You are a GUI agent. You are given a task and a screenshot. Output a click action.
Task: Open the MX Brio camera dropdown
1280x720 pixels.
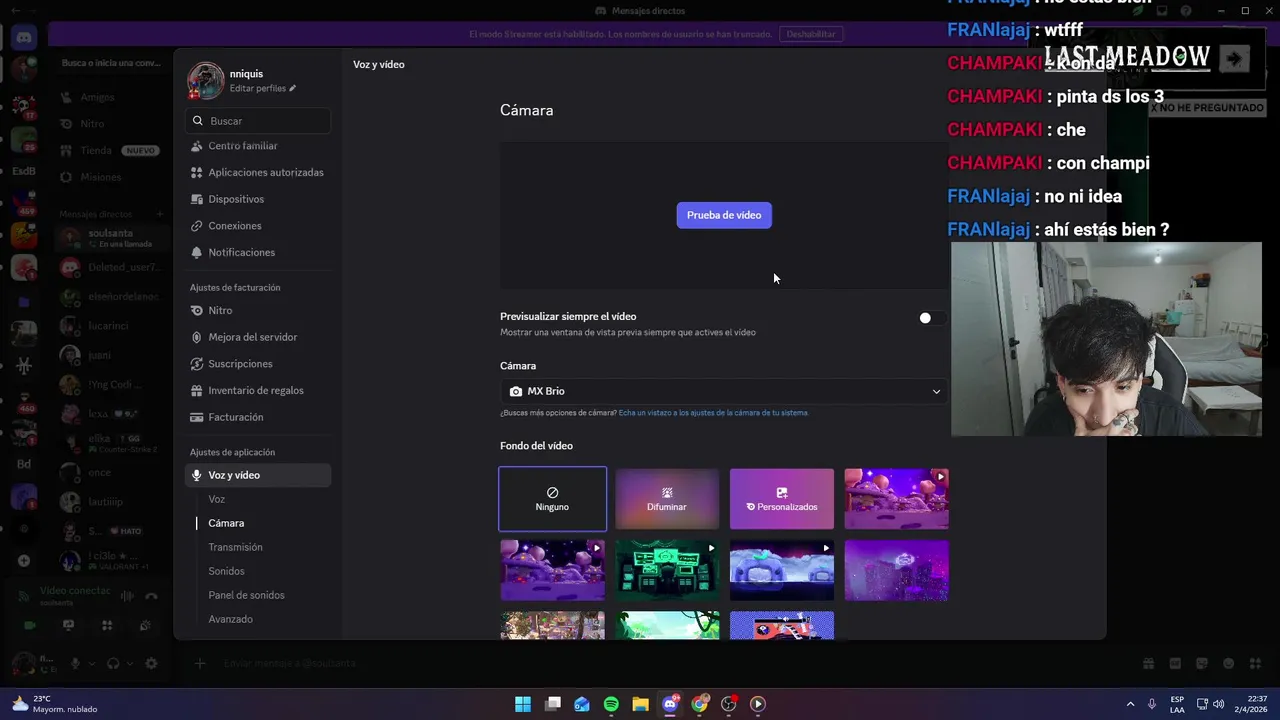(724, 391)
